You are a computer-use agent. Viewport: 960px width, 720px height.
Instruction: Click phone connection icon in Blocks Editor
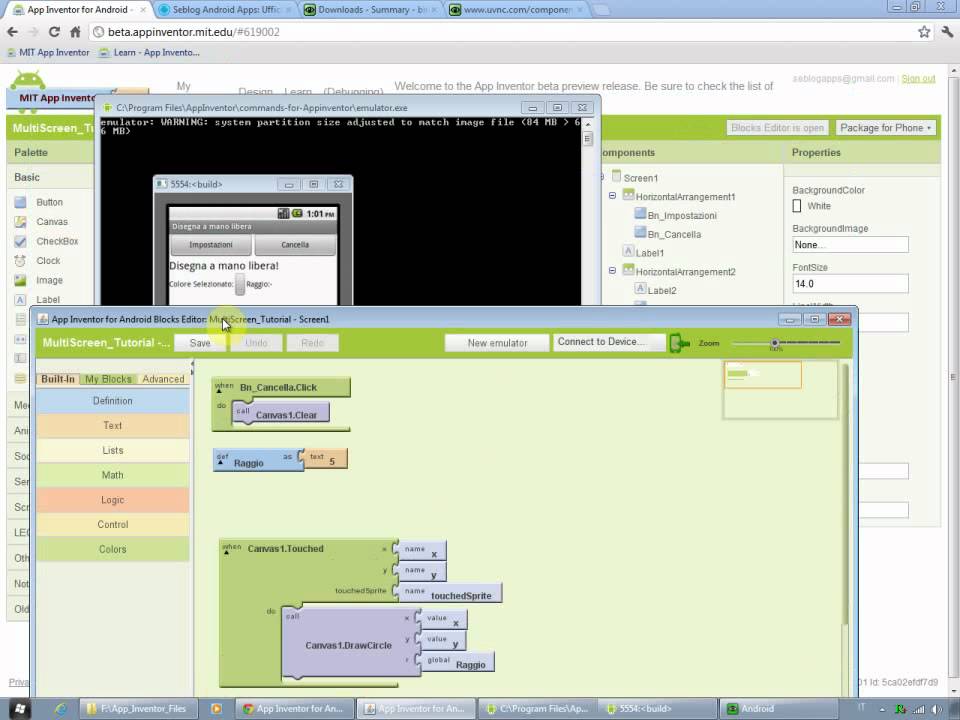(680, 343)
